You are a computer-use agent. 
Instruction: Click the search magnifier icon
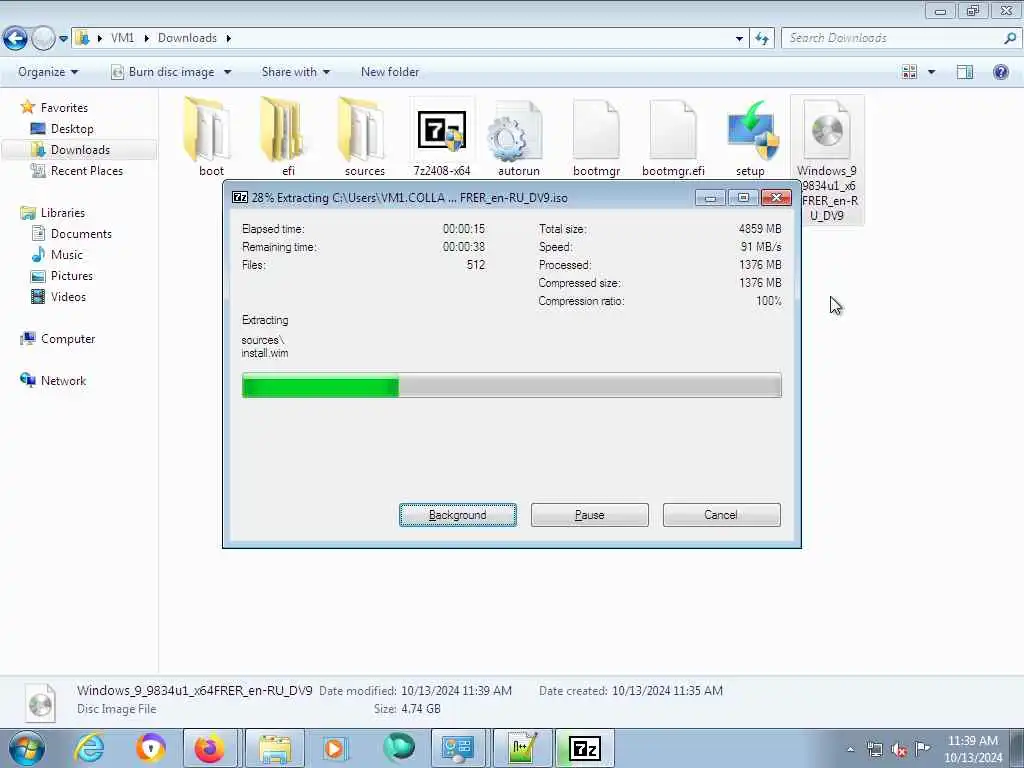coord(1010,38)
